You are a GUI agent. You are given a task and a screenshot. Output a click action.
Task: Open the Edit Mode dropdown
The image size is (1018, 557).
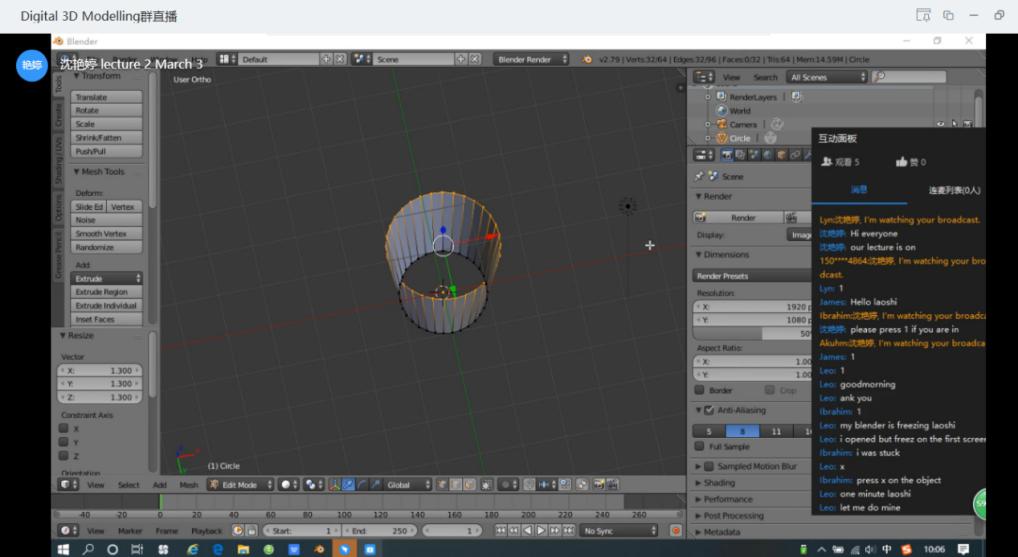click(239, 485)
